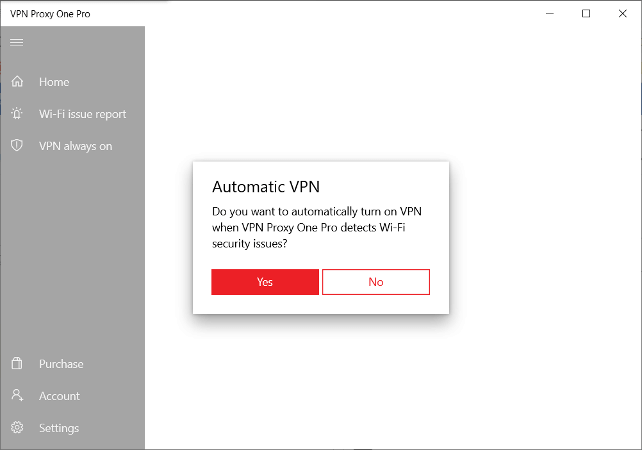Click the Purchase bag icon
The height and width of the screenshot is (452, 643).
click(x=16, y=364)
